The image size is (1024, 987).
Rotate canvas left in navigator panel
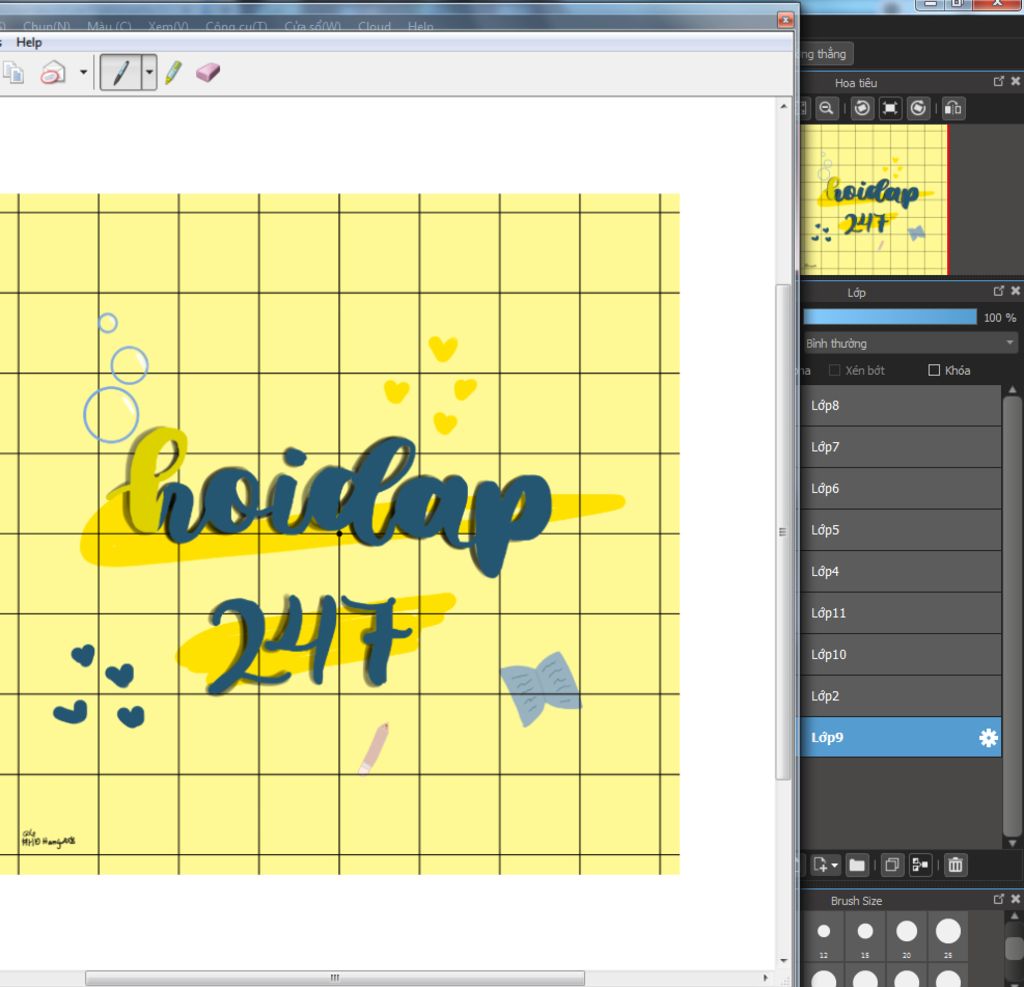point(862,108)
